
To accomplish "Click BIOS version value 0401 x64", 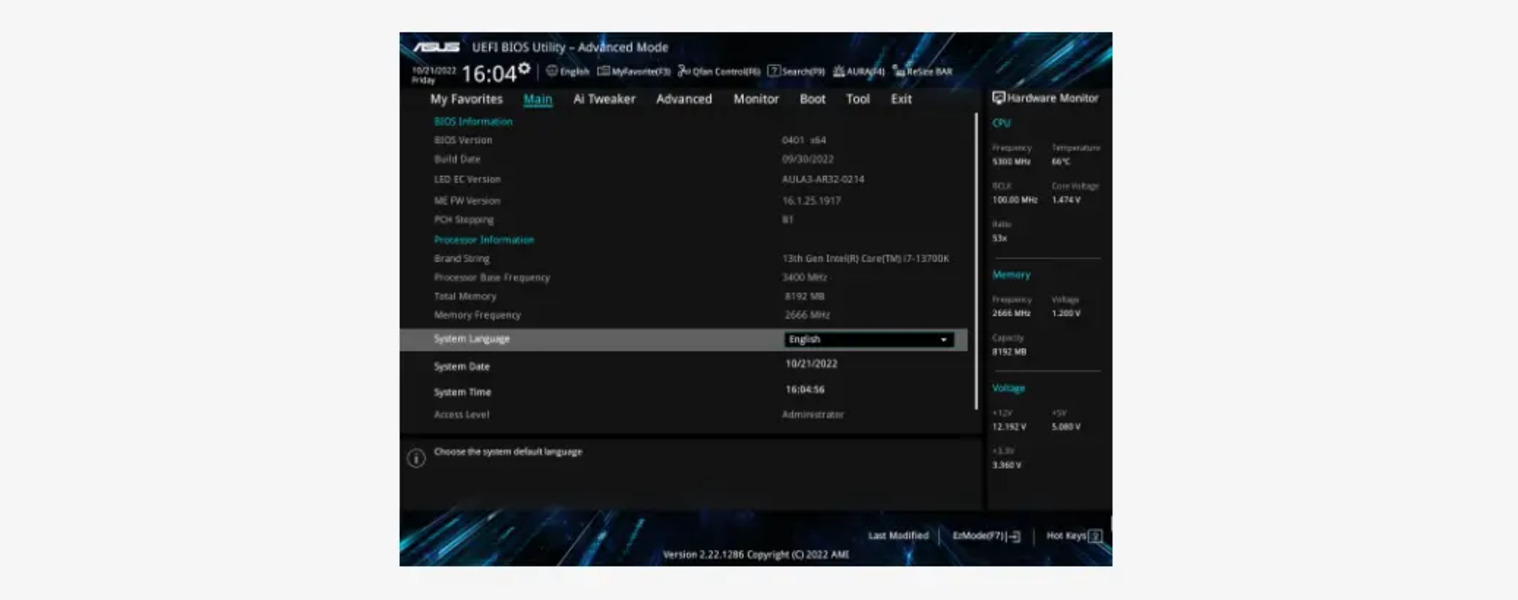I will click(804, 141).
